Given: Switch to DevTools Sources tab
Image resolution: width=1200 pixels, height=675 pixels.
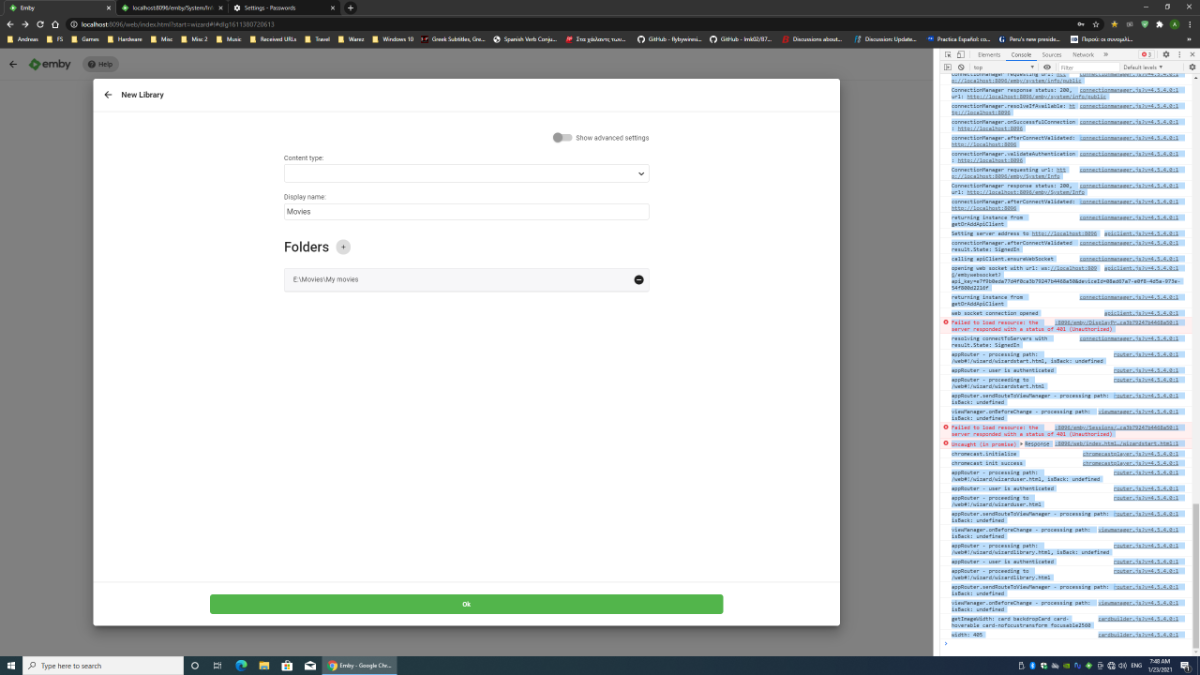Looking at the screenshot, I should (1052, 54).
